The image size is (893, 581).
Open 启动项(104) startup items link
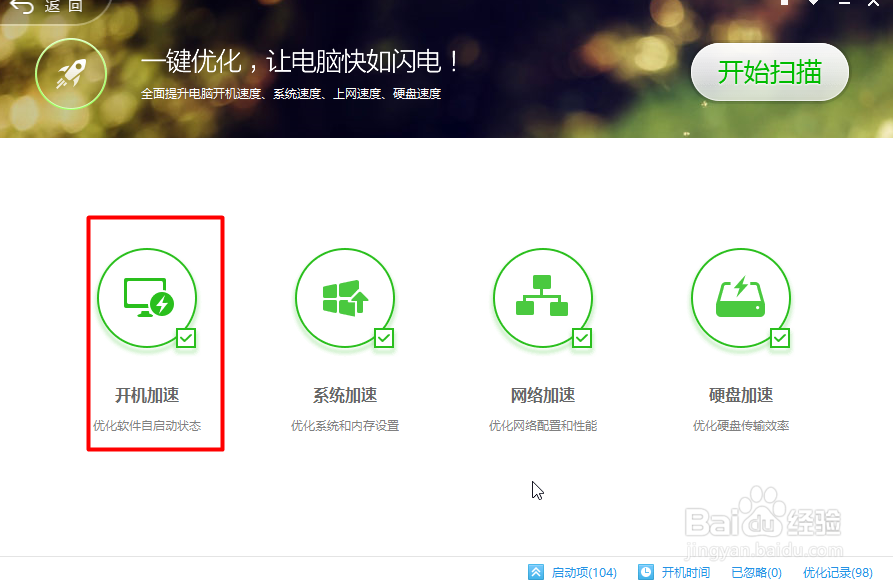(x=584, y=572)
